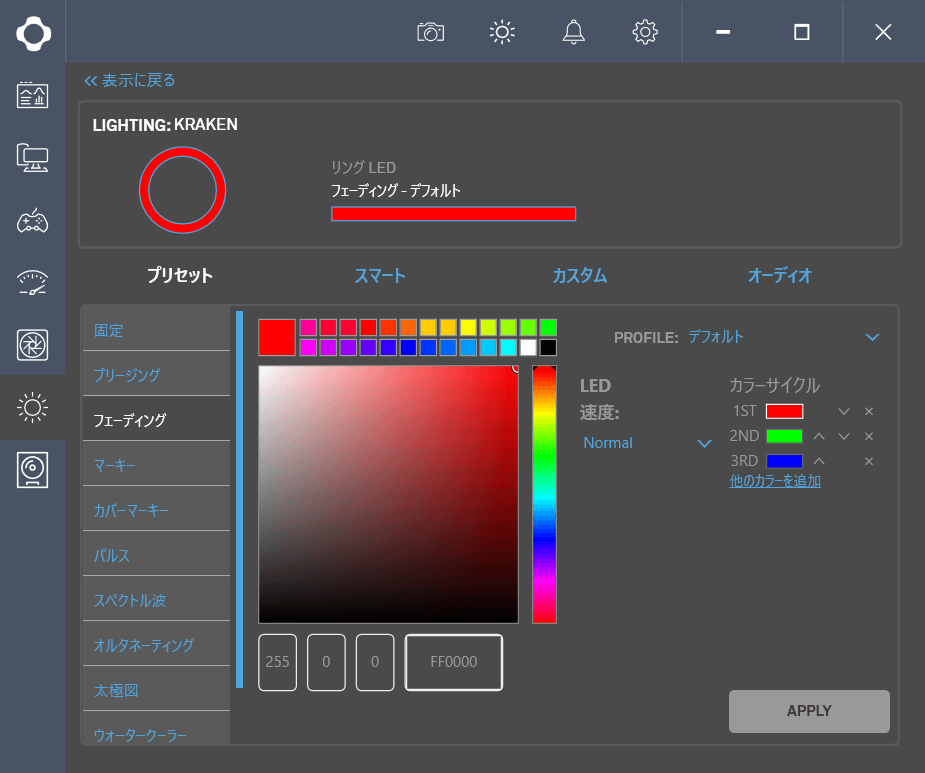925x773 pixels.
Task: Click the large current red color swatch
Action: pyautogui.click(x=277, y=338)
